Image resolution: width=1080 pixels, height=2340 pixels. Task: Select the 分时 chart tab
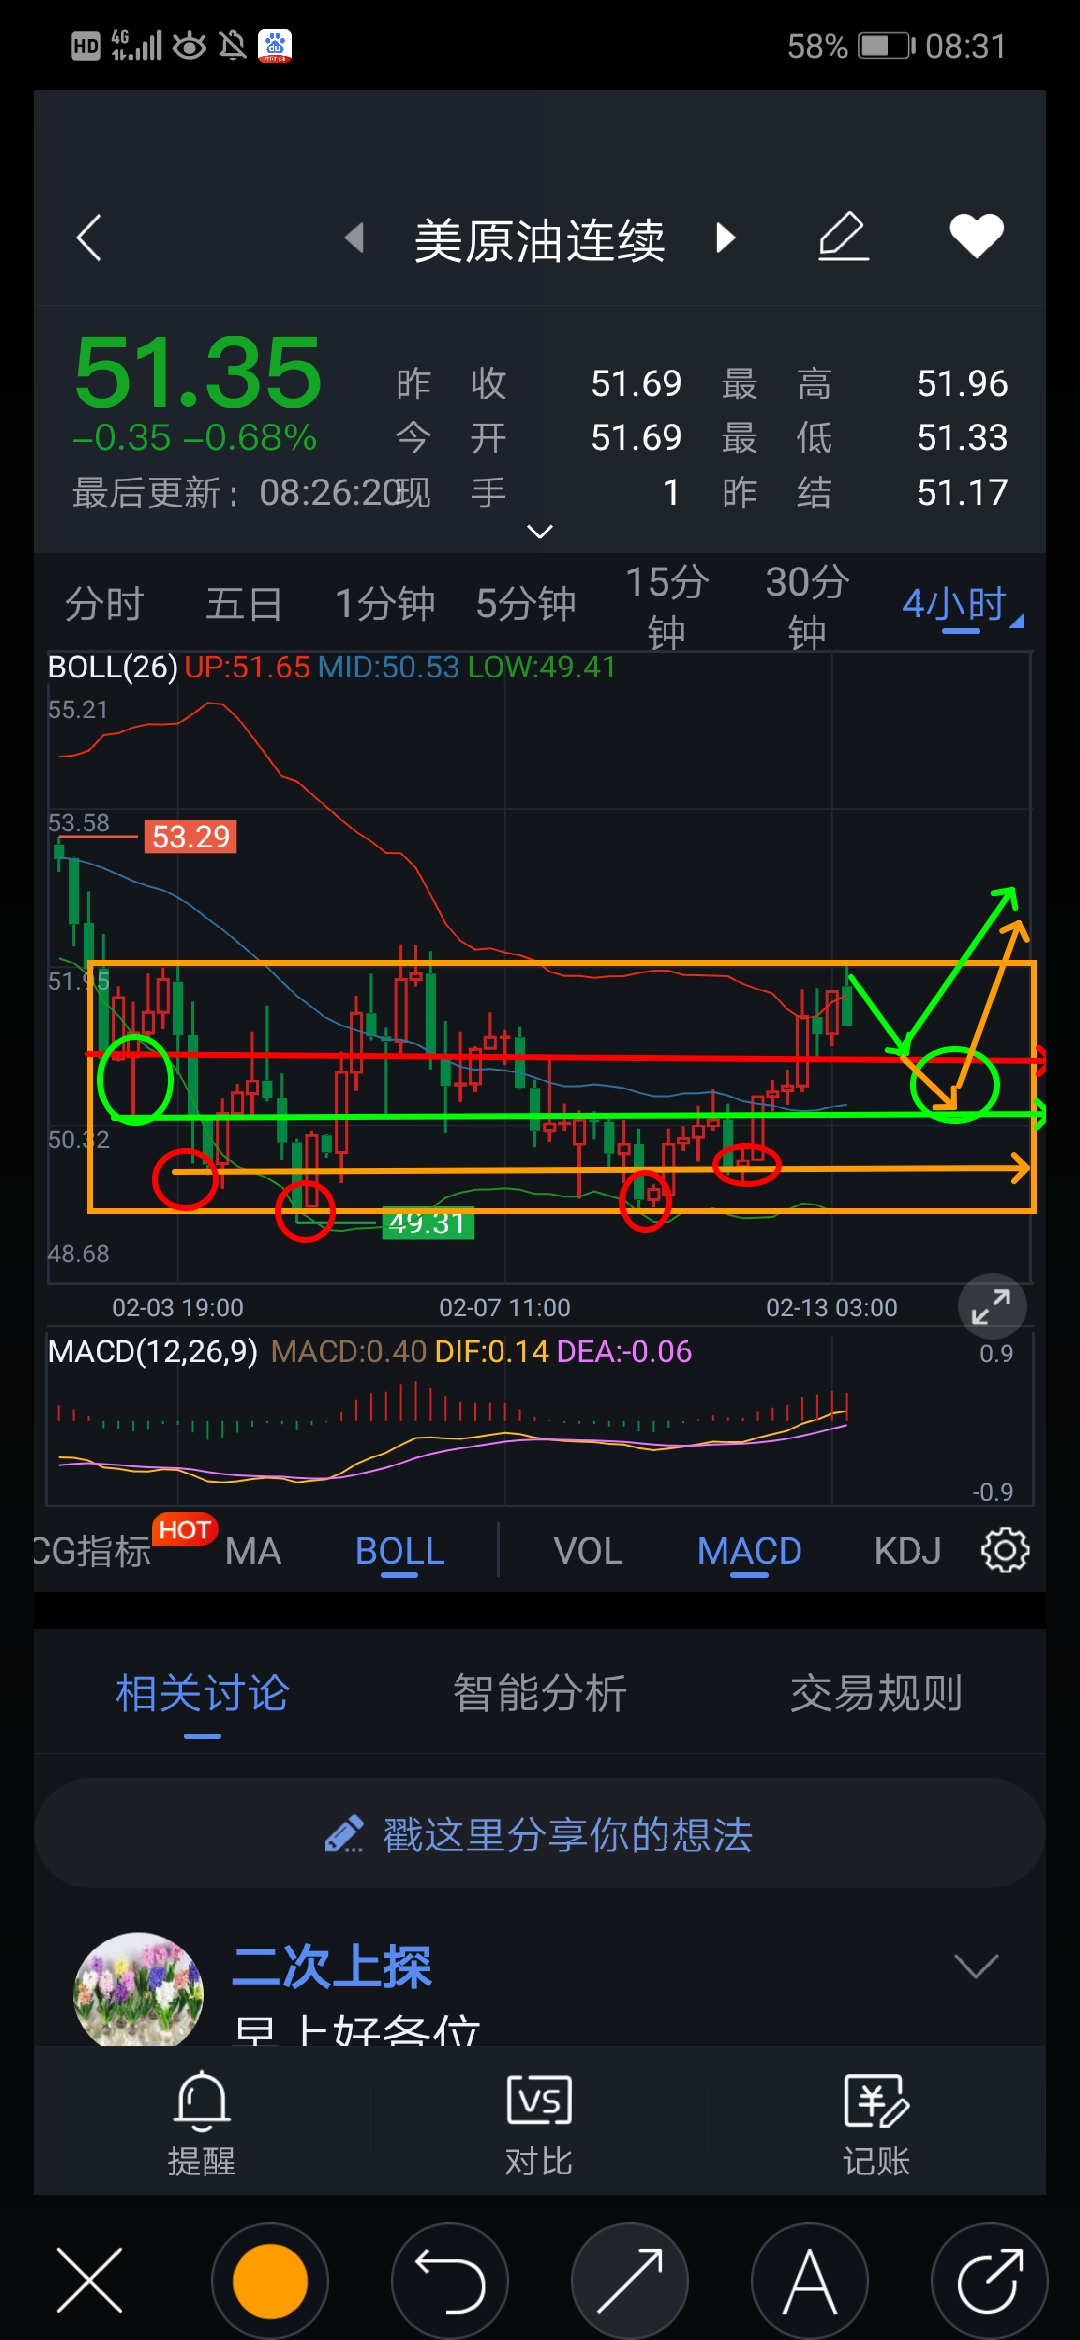105,604
